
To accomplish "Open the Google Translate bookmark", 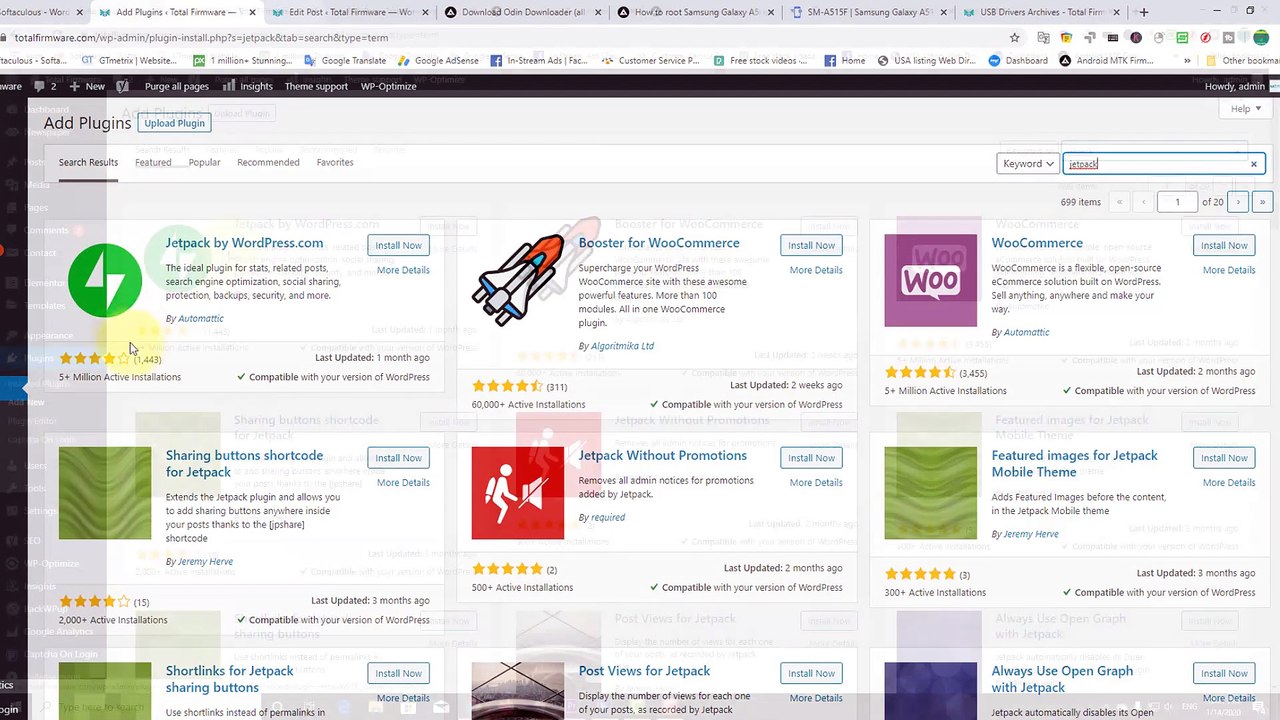I will tap(345, 60).
